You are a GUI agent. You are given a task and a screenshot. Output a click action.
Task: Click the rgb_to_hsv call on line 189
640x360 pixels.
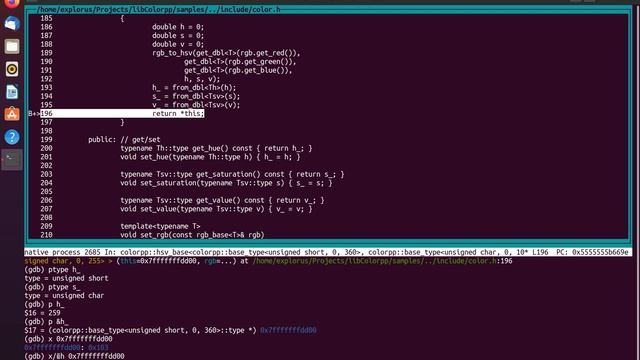tap(226, 53)
